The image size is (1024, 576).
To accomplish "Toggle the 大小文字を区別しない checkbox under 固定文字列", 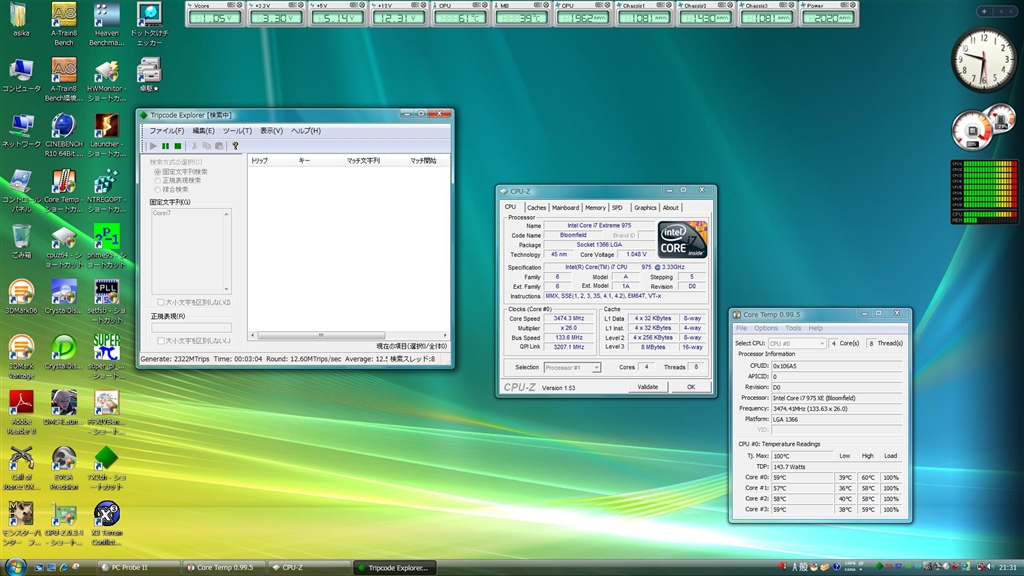I will pyautogui.click(x=161, y=302).
